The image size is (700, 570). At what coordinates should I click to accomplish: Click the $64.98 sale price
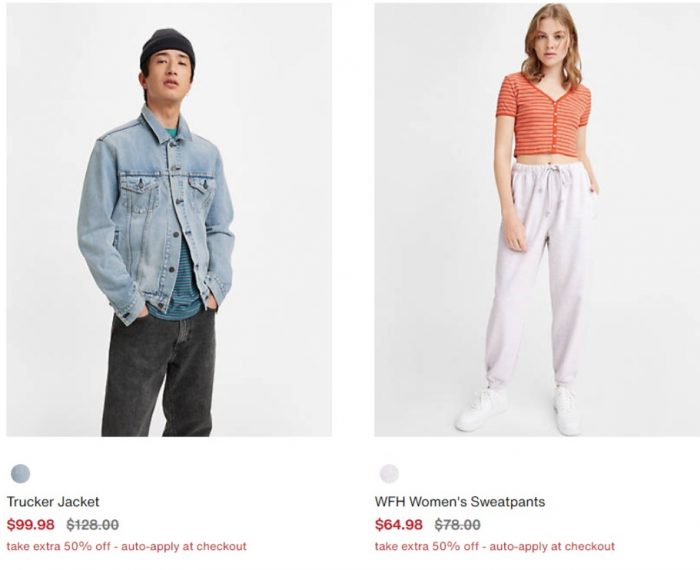[399, 524]
